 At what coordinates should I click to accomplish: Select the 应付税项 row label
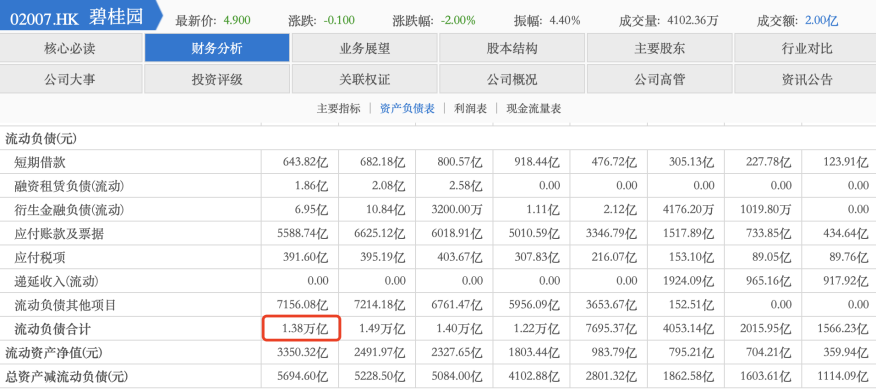[40, 258]
